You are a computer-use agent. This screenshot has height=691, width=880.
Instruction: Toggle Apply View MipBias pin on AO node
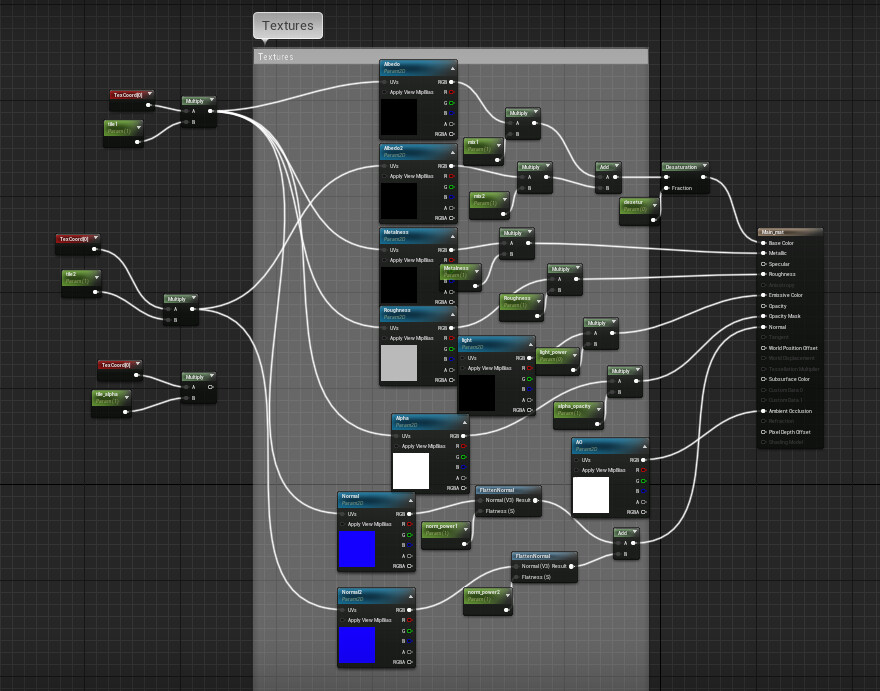577,470
